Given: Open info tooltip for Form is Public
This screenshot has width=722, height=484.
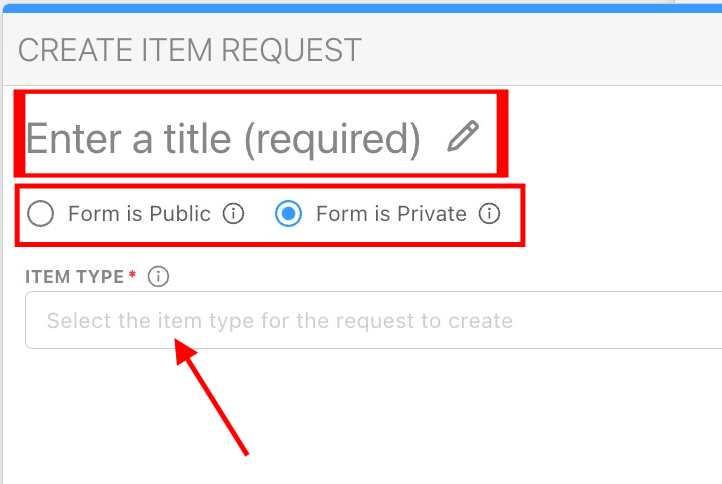Looking at the screenshot, I should point(233,214).
